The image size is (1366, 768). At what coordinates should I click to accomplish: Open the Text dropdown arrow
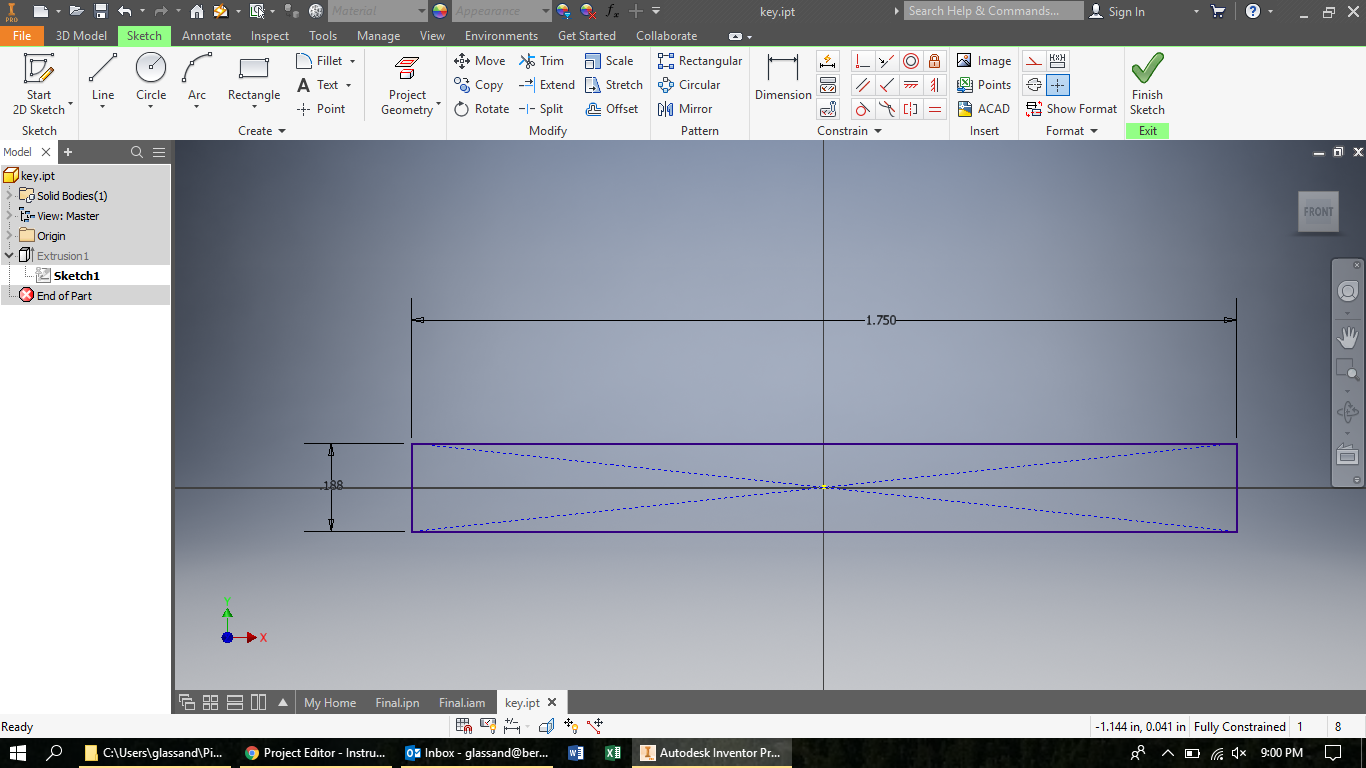coord(349,85)
